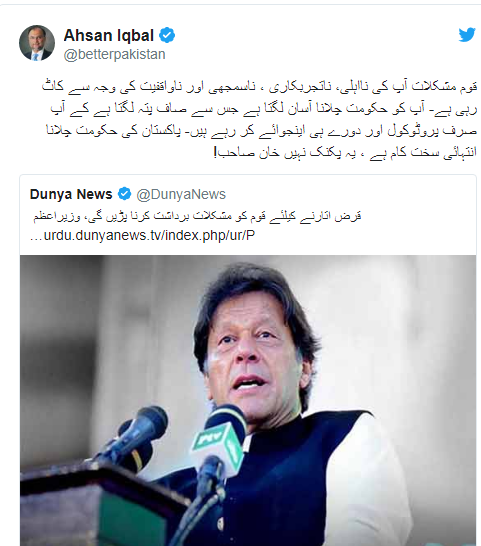Open Ahsan Iqbal's profile avatar
The height and width of the screenshot is (546, 481).
click(37, 43)
